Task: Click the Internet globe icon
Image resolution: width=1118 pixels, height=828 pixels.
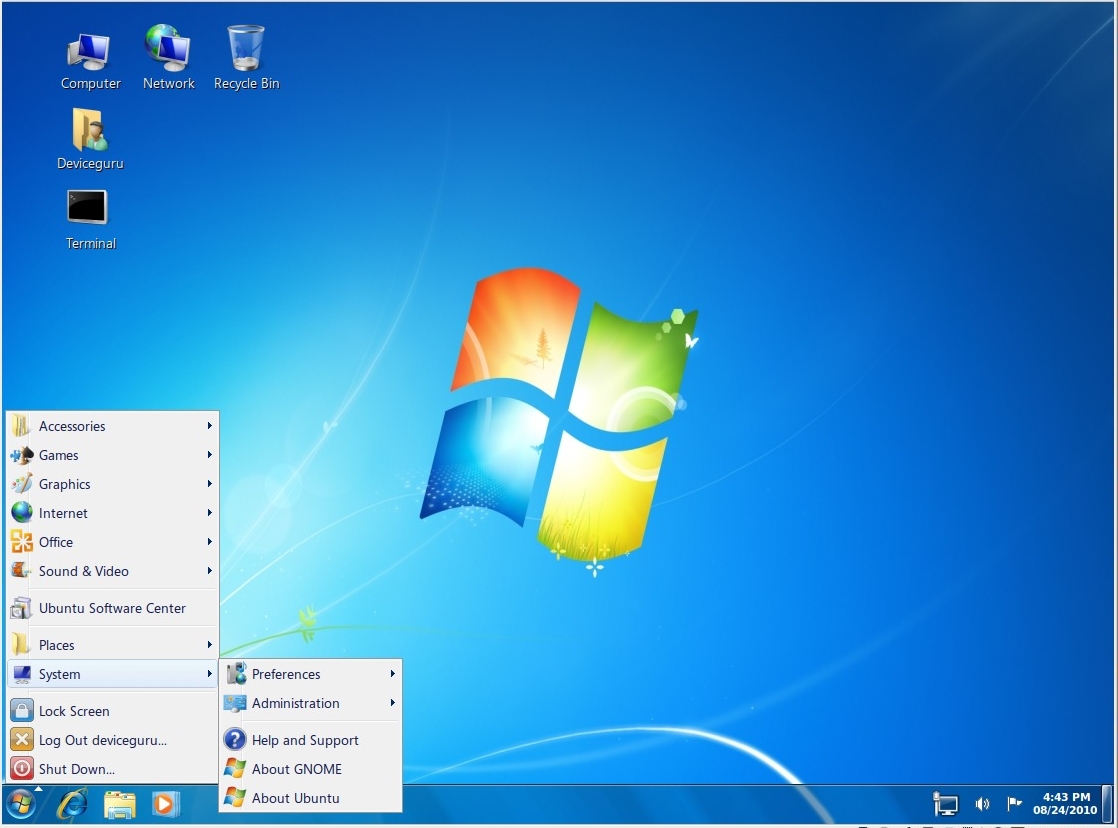Action: coord(21,513)
